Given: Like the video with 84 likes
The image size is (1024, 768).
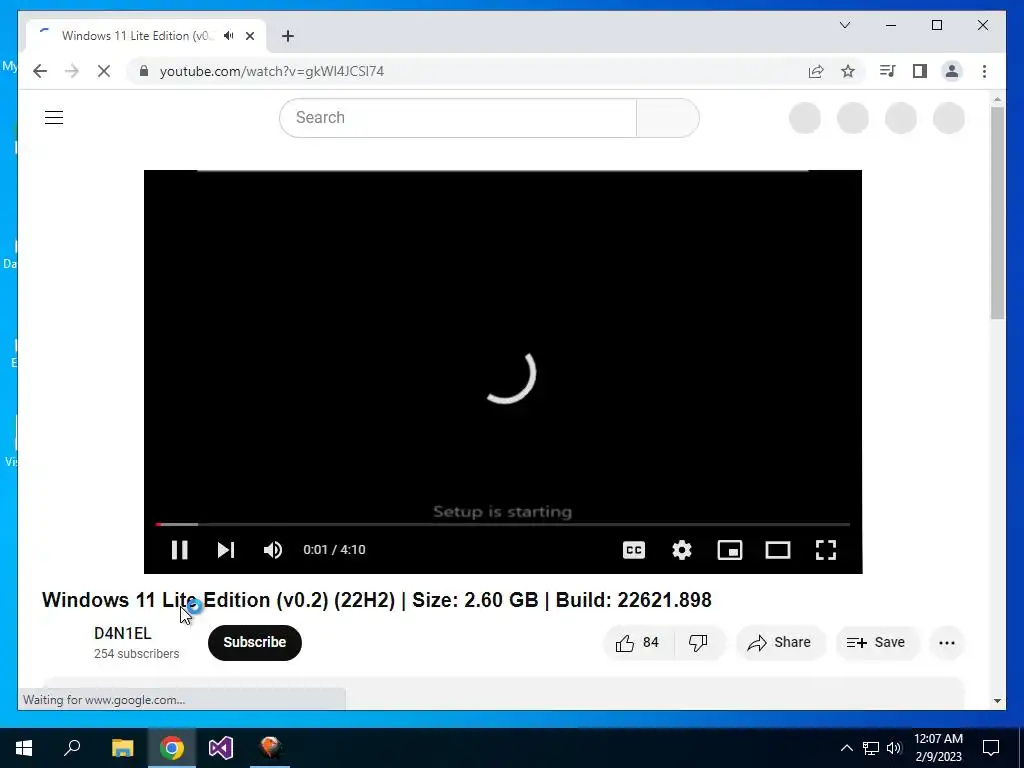Looking at the screenshot, I should 637,643.
